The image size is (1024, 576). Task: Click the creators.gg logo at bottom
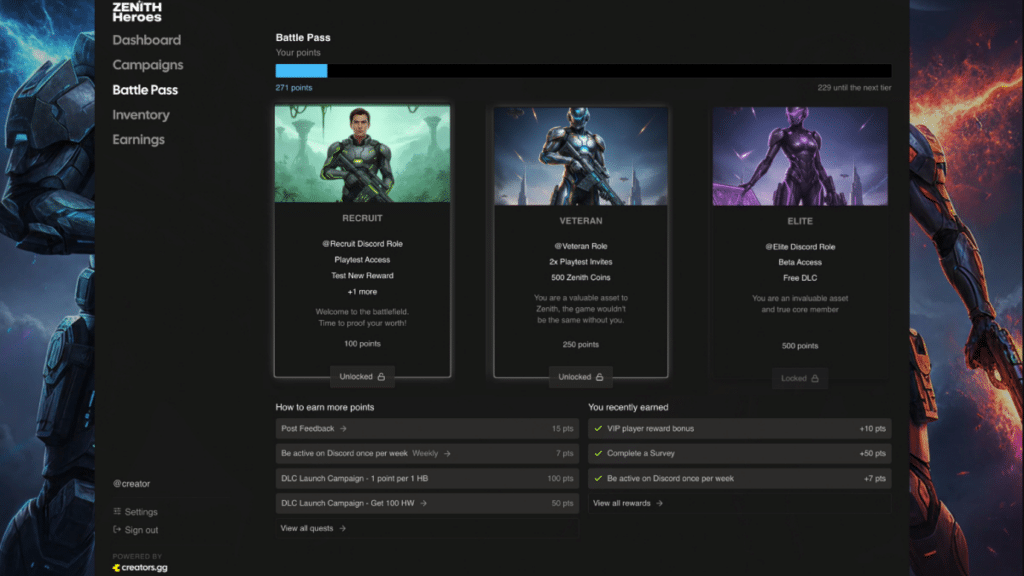140,568
